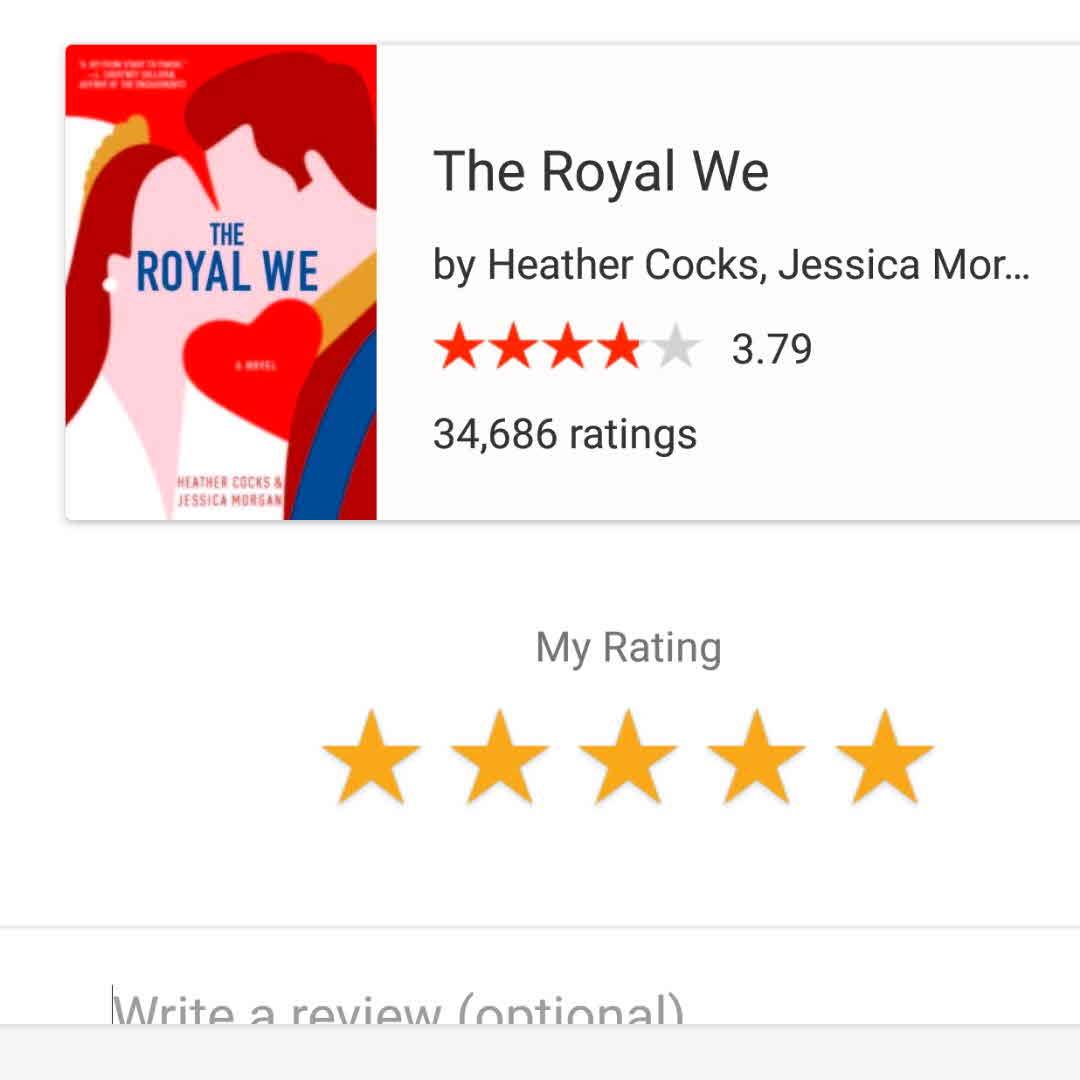
Task: Click the partially filled fourth red star
Action: pos(621,346)
